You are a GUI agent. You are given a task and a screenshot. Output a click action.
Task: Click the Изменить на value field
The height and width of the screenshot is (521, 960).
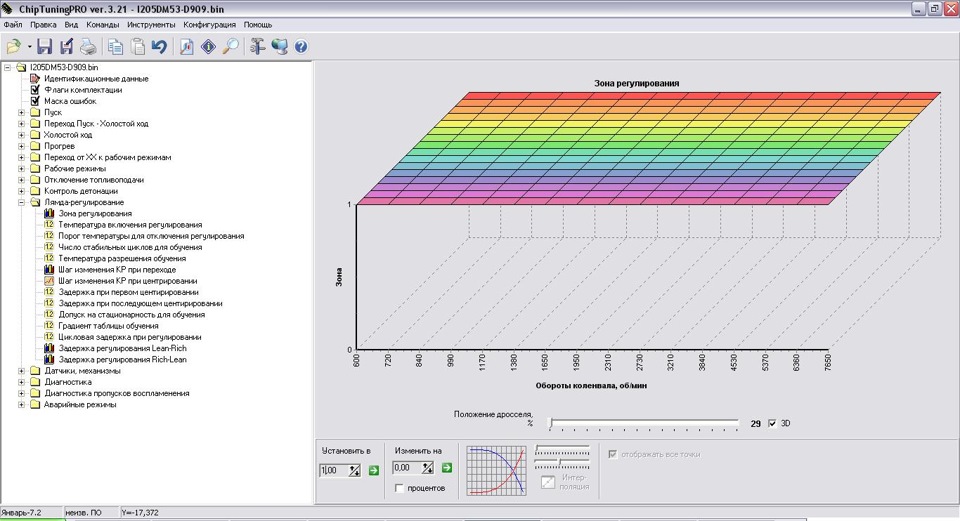pos(407,468)
